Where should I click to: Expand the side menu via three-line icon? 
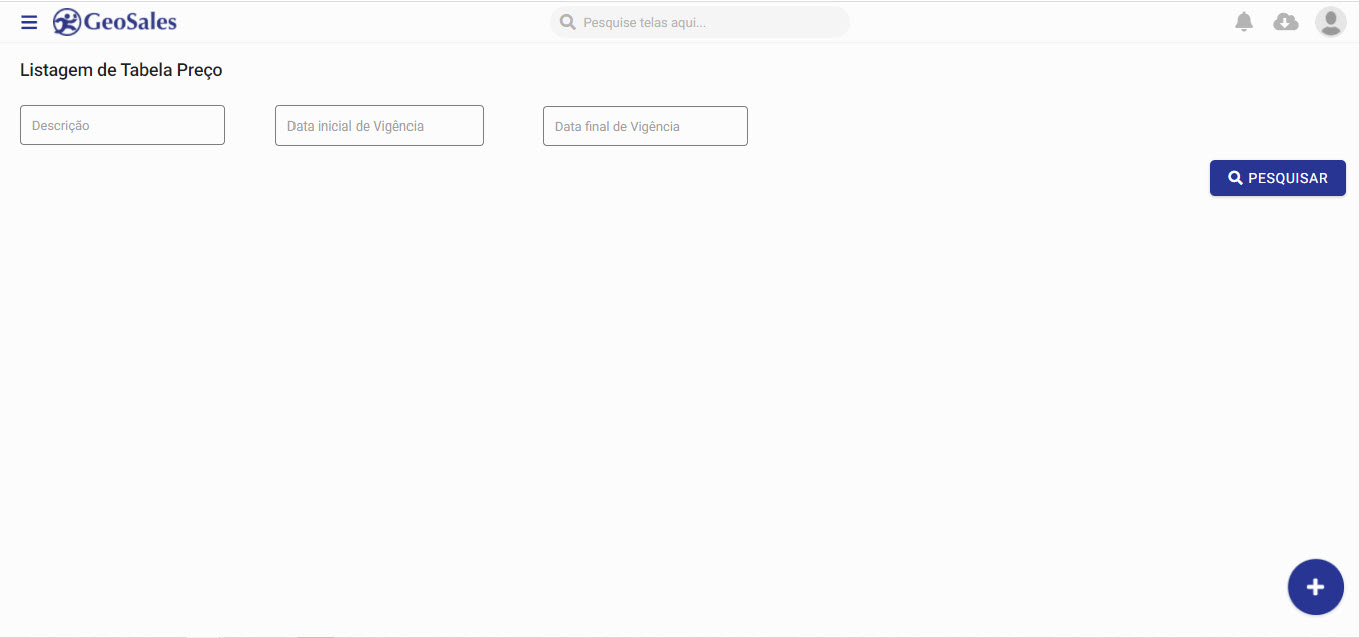click(29, 22)
